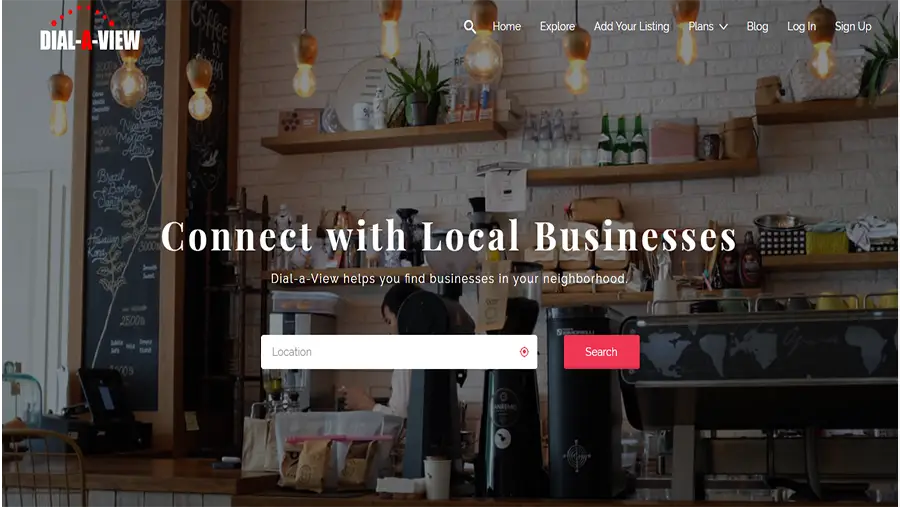Open the Explore page
This screenshot has width=900, height=507.
(x=557, y=26)
